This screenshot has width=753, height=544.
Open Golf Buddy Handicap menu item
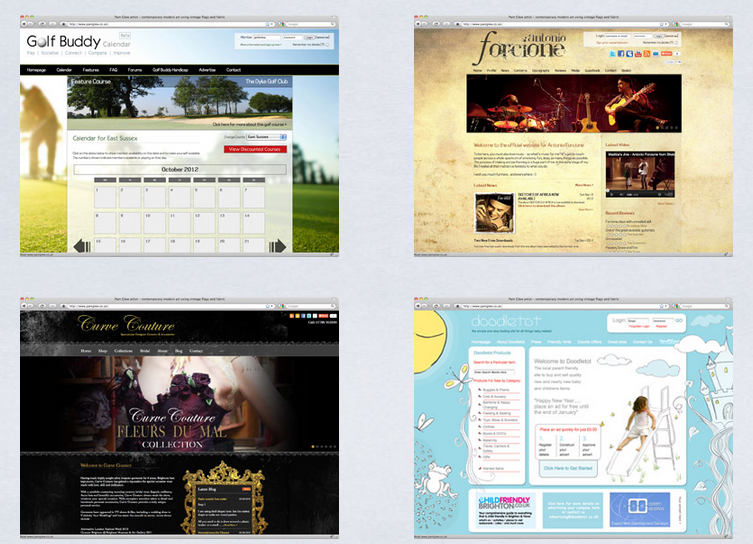point(170,70)
